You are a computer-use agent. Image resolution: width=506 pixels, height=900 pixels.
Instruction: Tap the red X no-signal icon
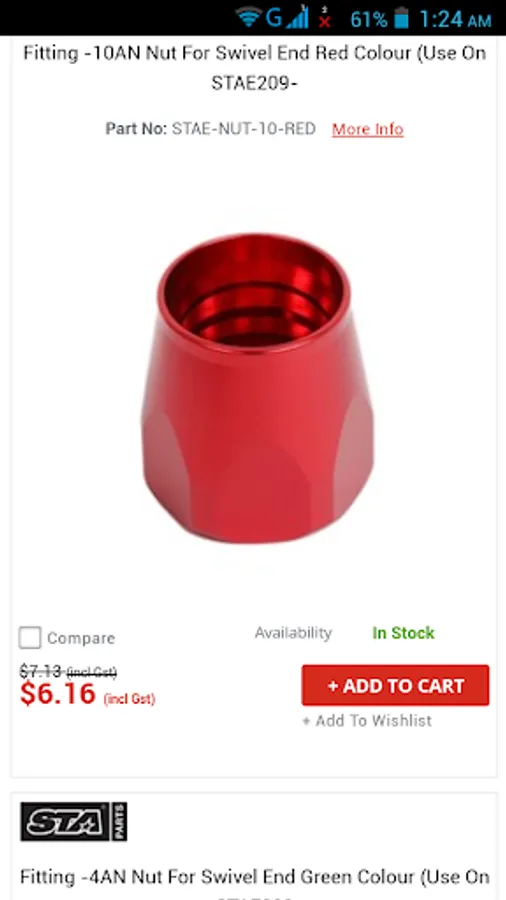pyautogui.click(x=325, y=18)
